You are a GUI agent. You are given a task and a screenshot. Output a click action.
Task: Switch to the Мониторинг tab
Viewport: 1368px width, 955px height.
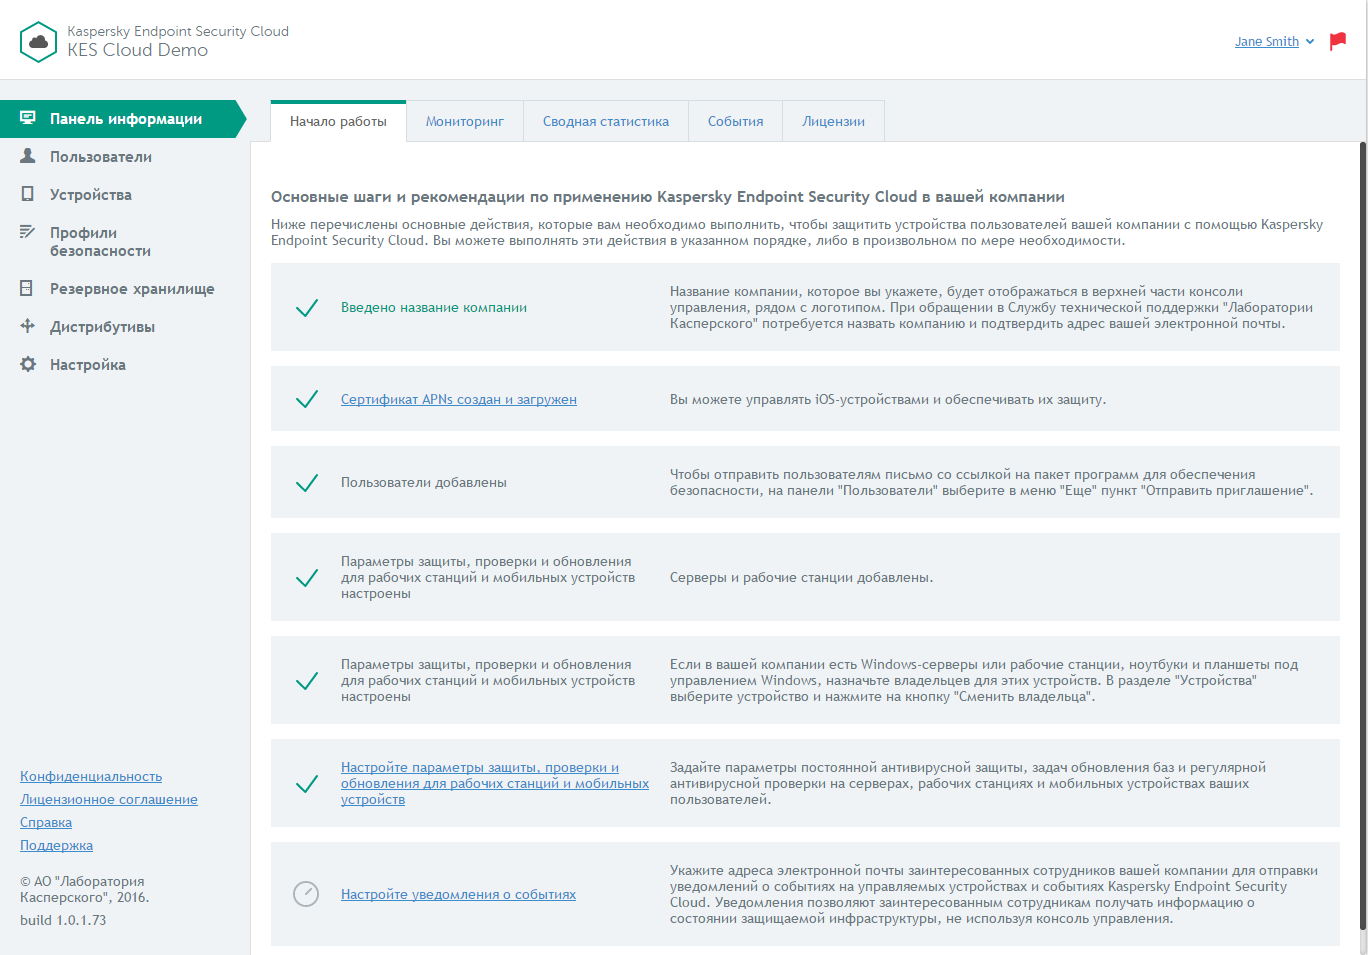(464, 121)
